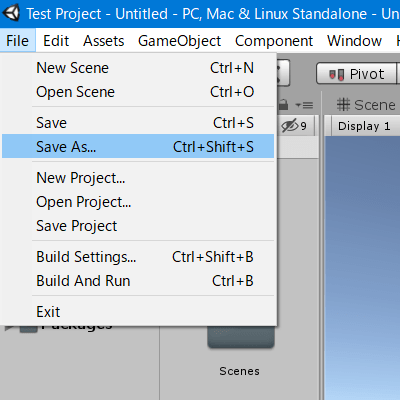Screen dimensions: 400x400
Task: Choose Open Project... menu item
Action: (x=138, y=202)
